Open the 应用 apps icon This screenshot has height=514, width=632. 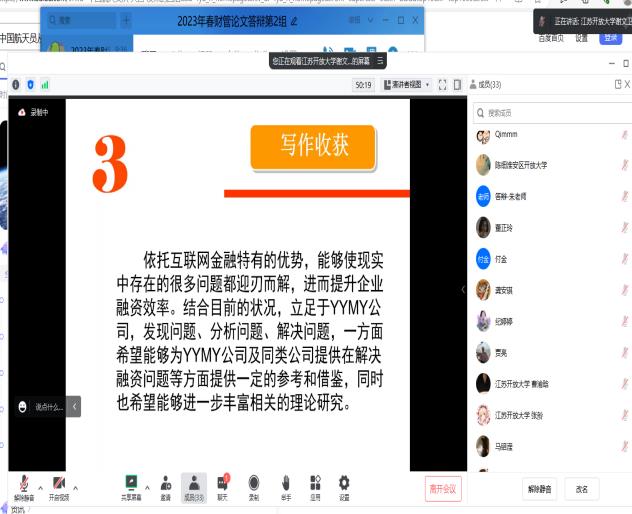tap(314, 484)
